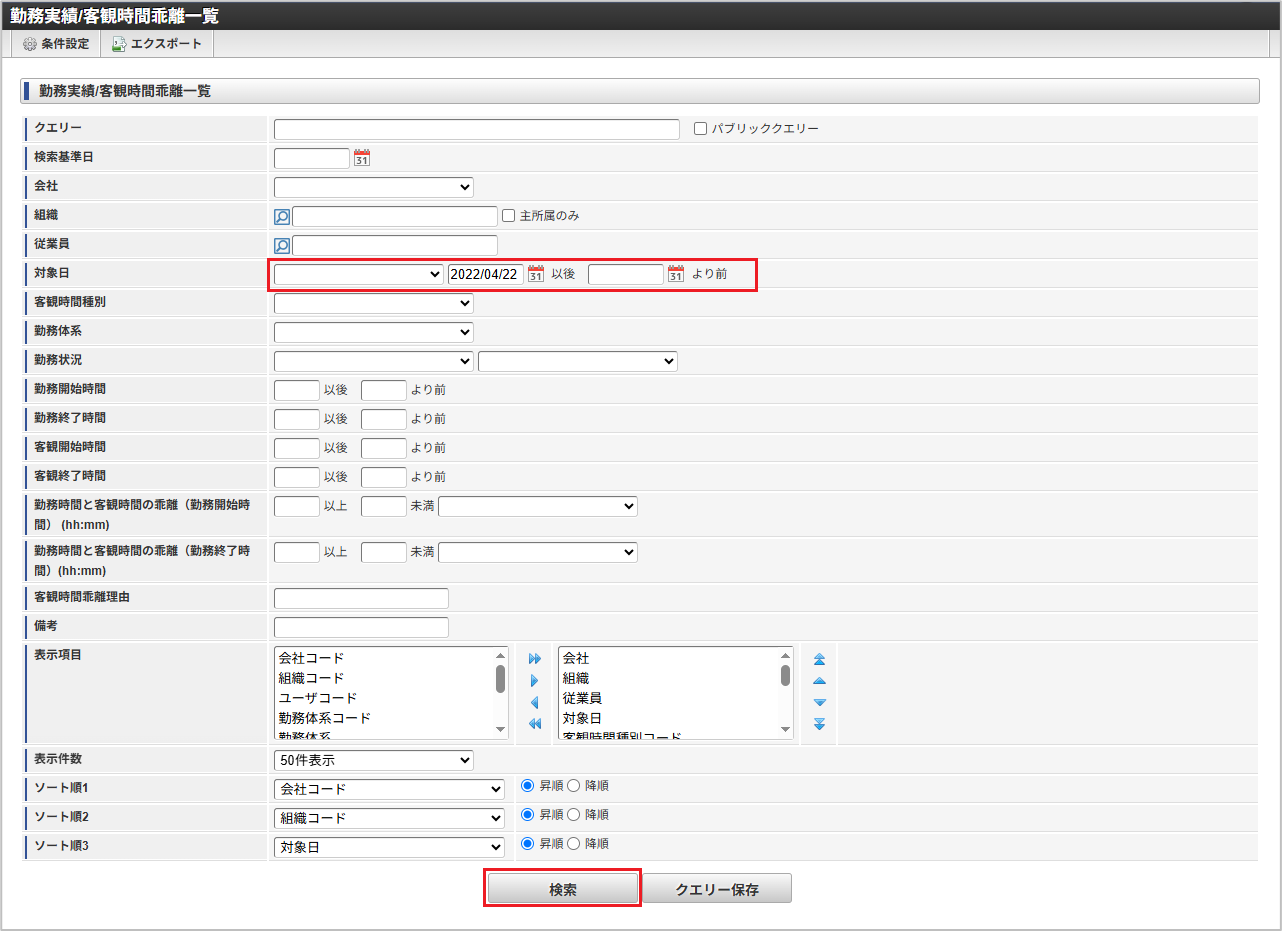
Task: Select 降順 for ソート順1
Action: [574, 786]
